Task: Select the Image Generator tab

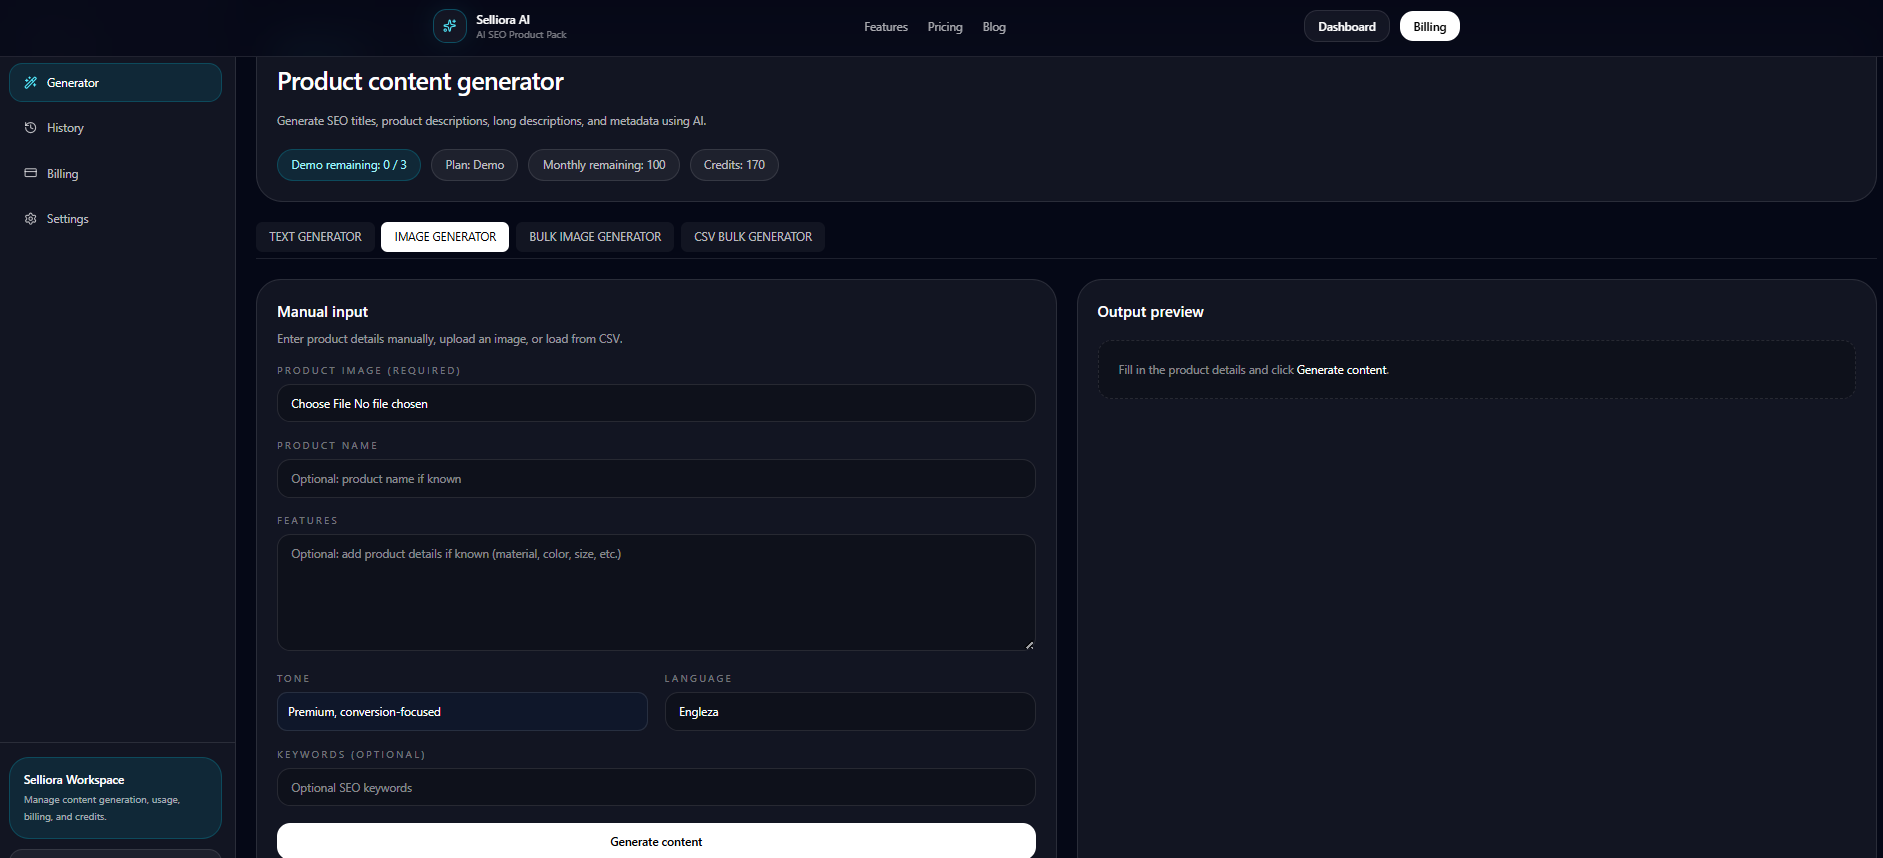Action: click(445, 237)
